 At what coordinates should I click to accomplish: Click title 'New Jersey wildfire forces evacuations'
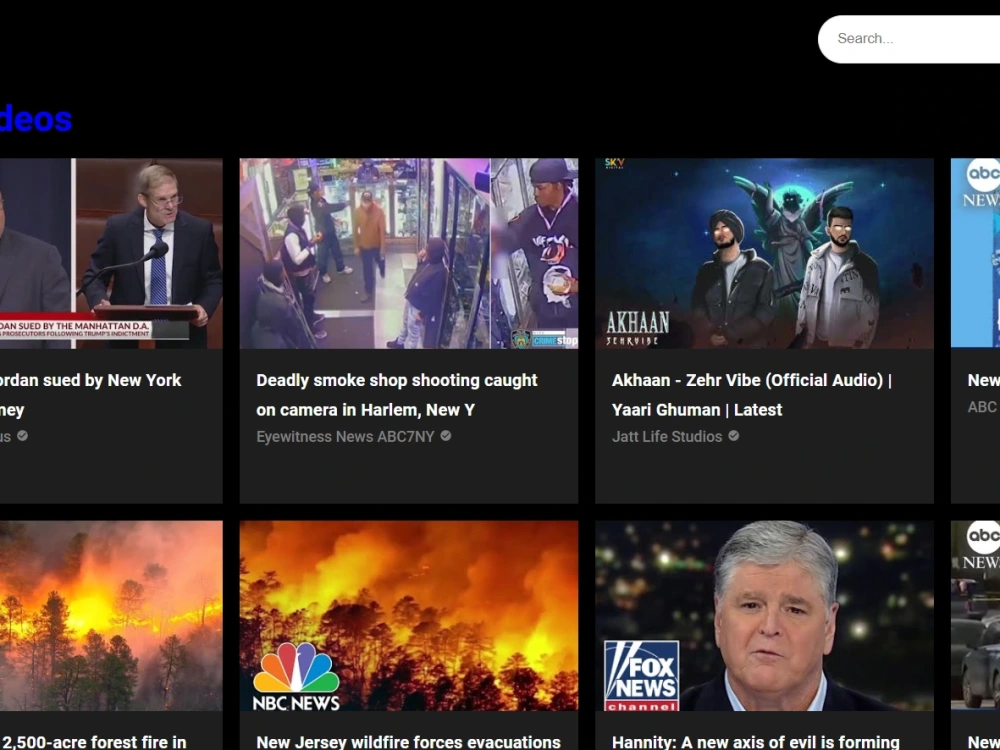(408, 742)
